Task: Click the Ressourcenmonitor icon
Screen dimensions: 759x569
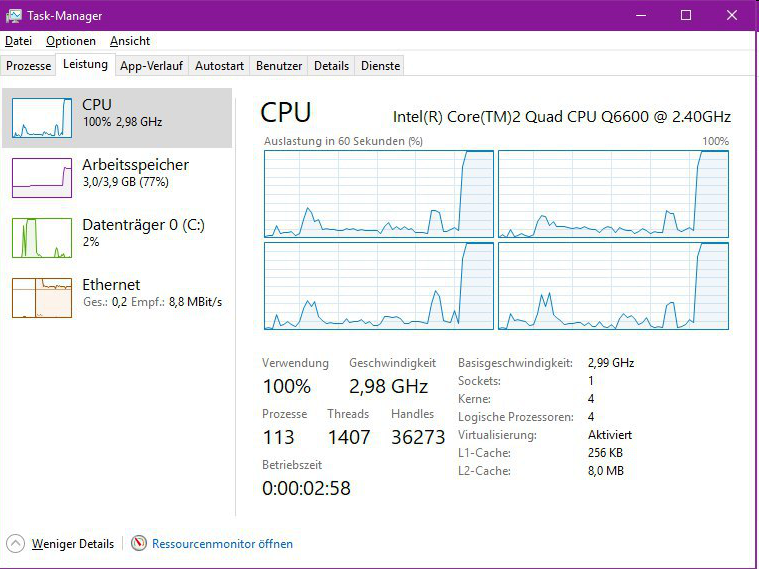Action: pyautogui.click(x=139, y=544)
